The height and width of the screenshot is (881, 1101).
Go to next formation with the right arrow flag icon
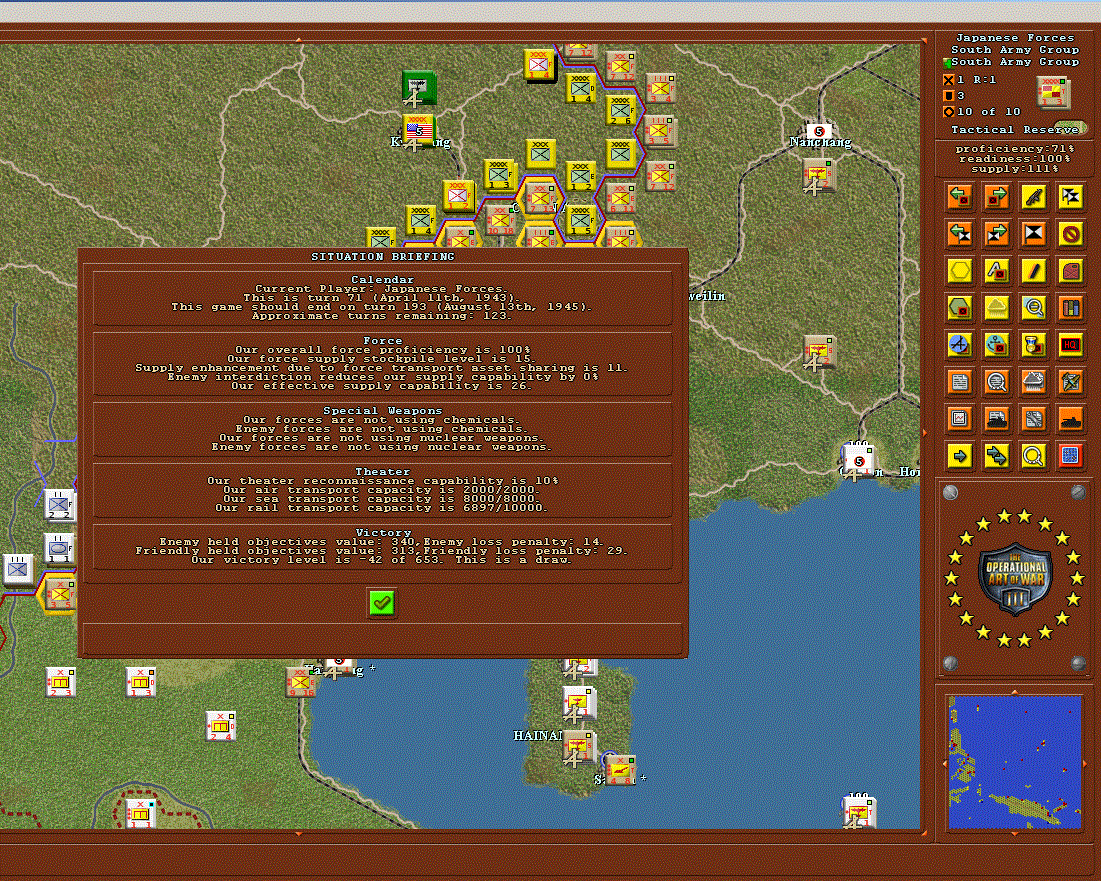(996, 234)
